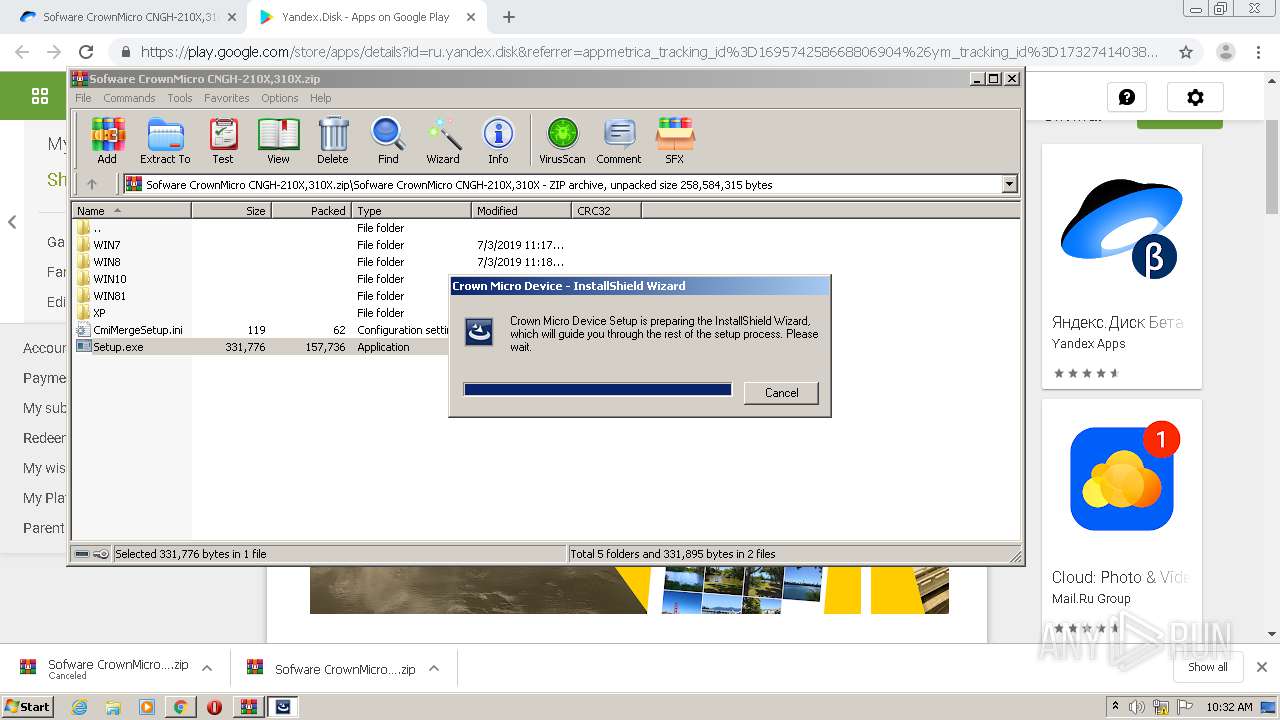Viewport: 1280px width, 720px height.
Task: Open Яндекс.Диск Бета app card
Action: (x=1121, y=266)
